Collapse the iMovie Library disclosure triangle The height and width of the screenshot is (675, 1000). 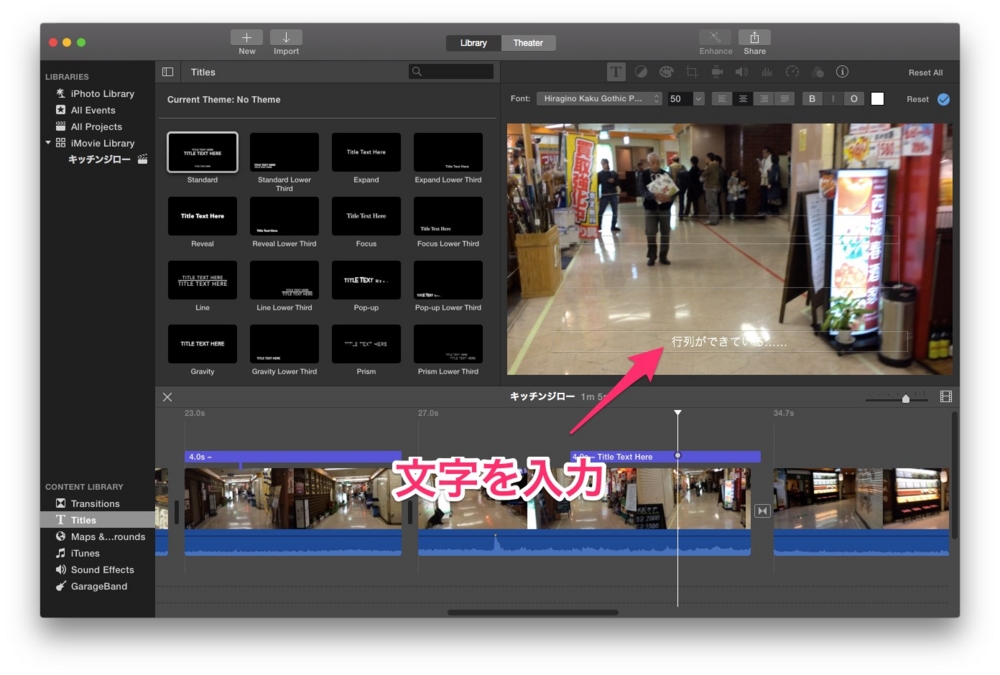[x=48, y=143]
